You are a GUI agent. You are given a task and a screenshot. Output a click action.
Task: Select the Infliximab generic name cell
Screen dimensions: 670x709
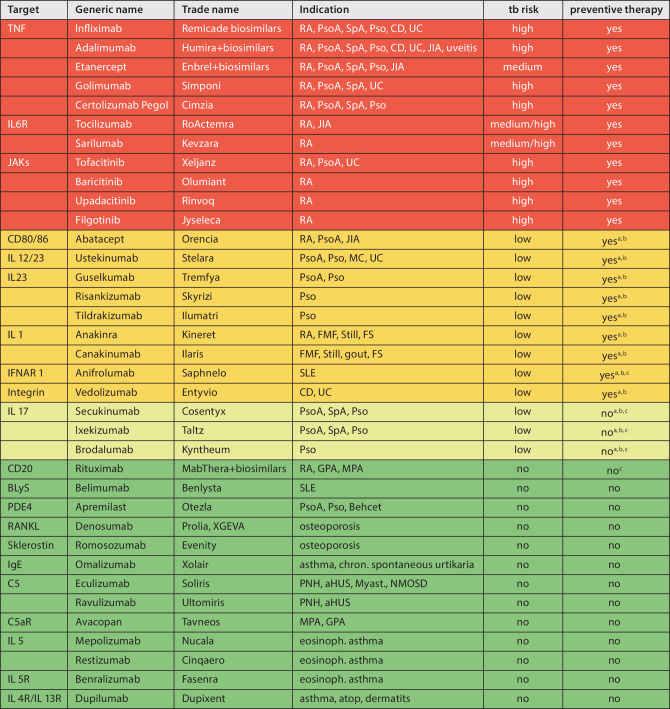tap(99, 28)
